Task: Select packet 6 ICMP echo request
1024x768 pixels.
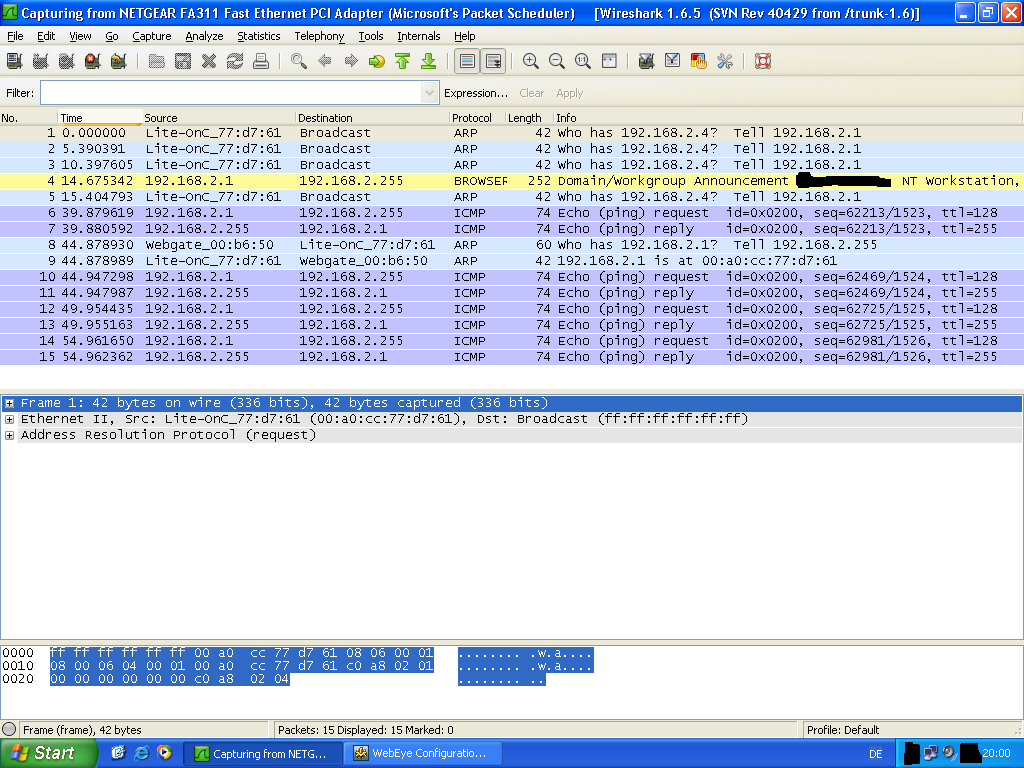Action: pyautogui.click(x=512, y=213)
